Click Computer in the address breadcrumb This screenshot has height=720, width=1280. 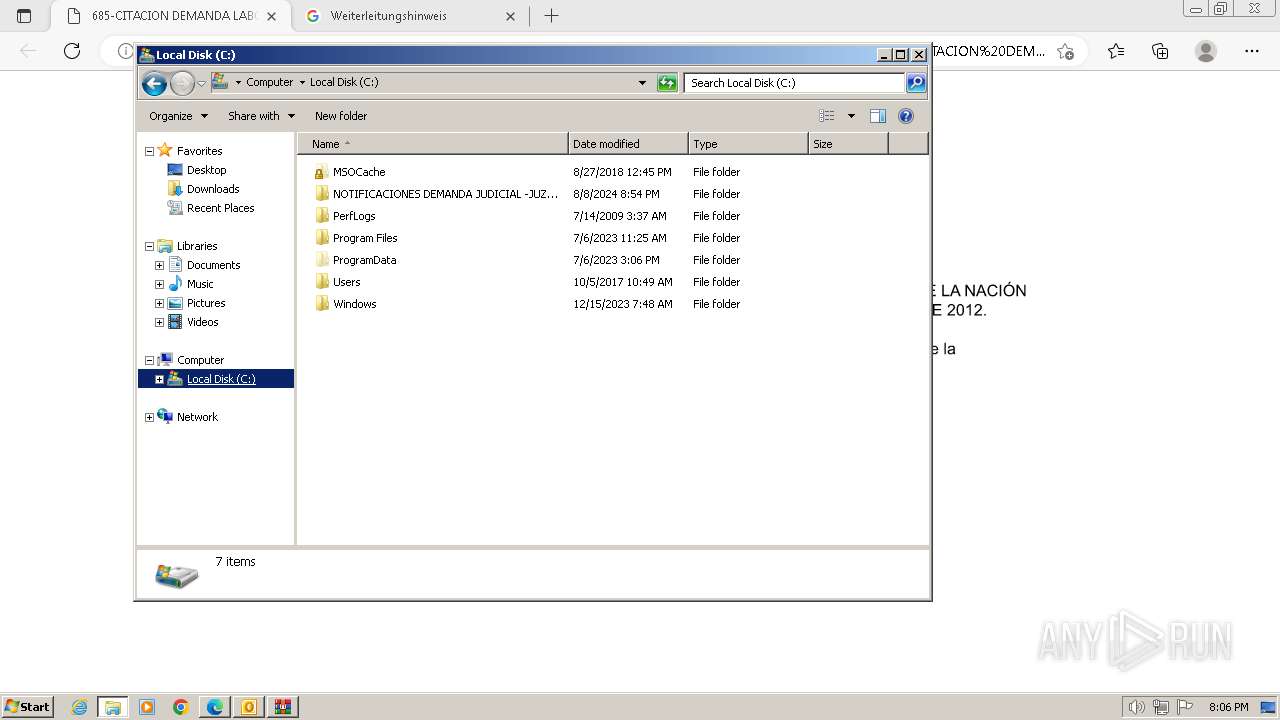pos(270,82)
